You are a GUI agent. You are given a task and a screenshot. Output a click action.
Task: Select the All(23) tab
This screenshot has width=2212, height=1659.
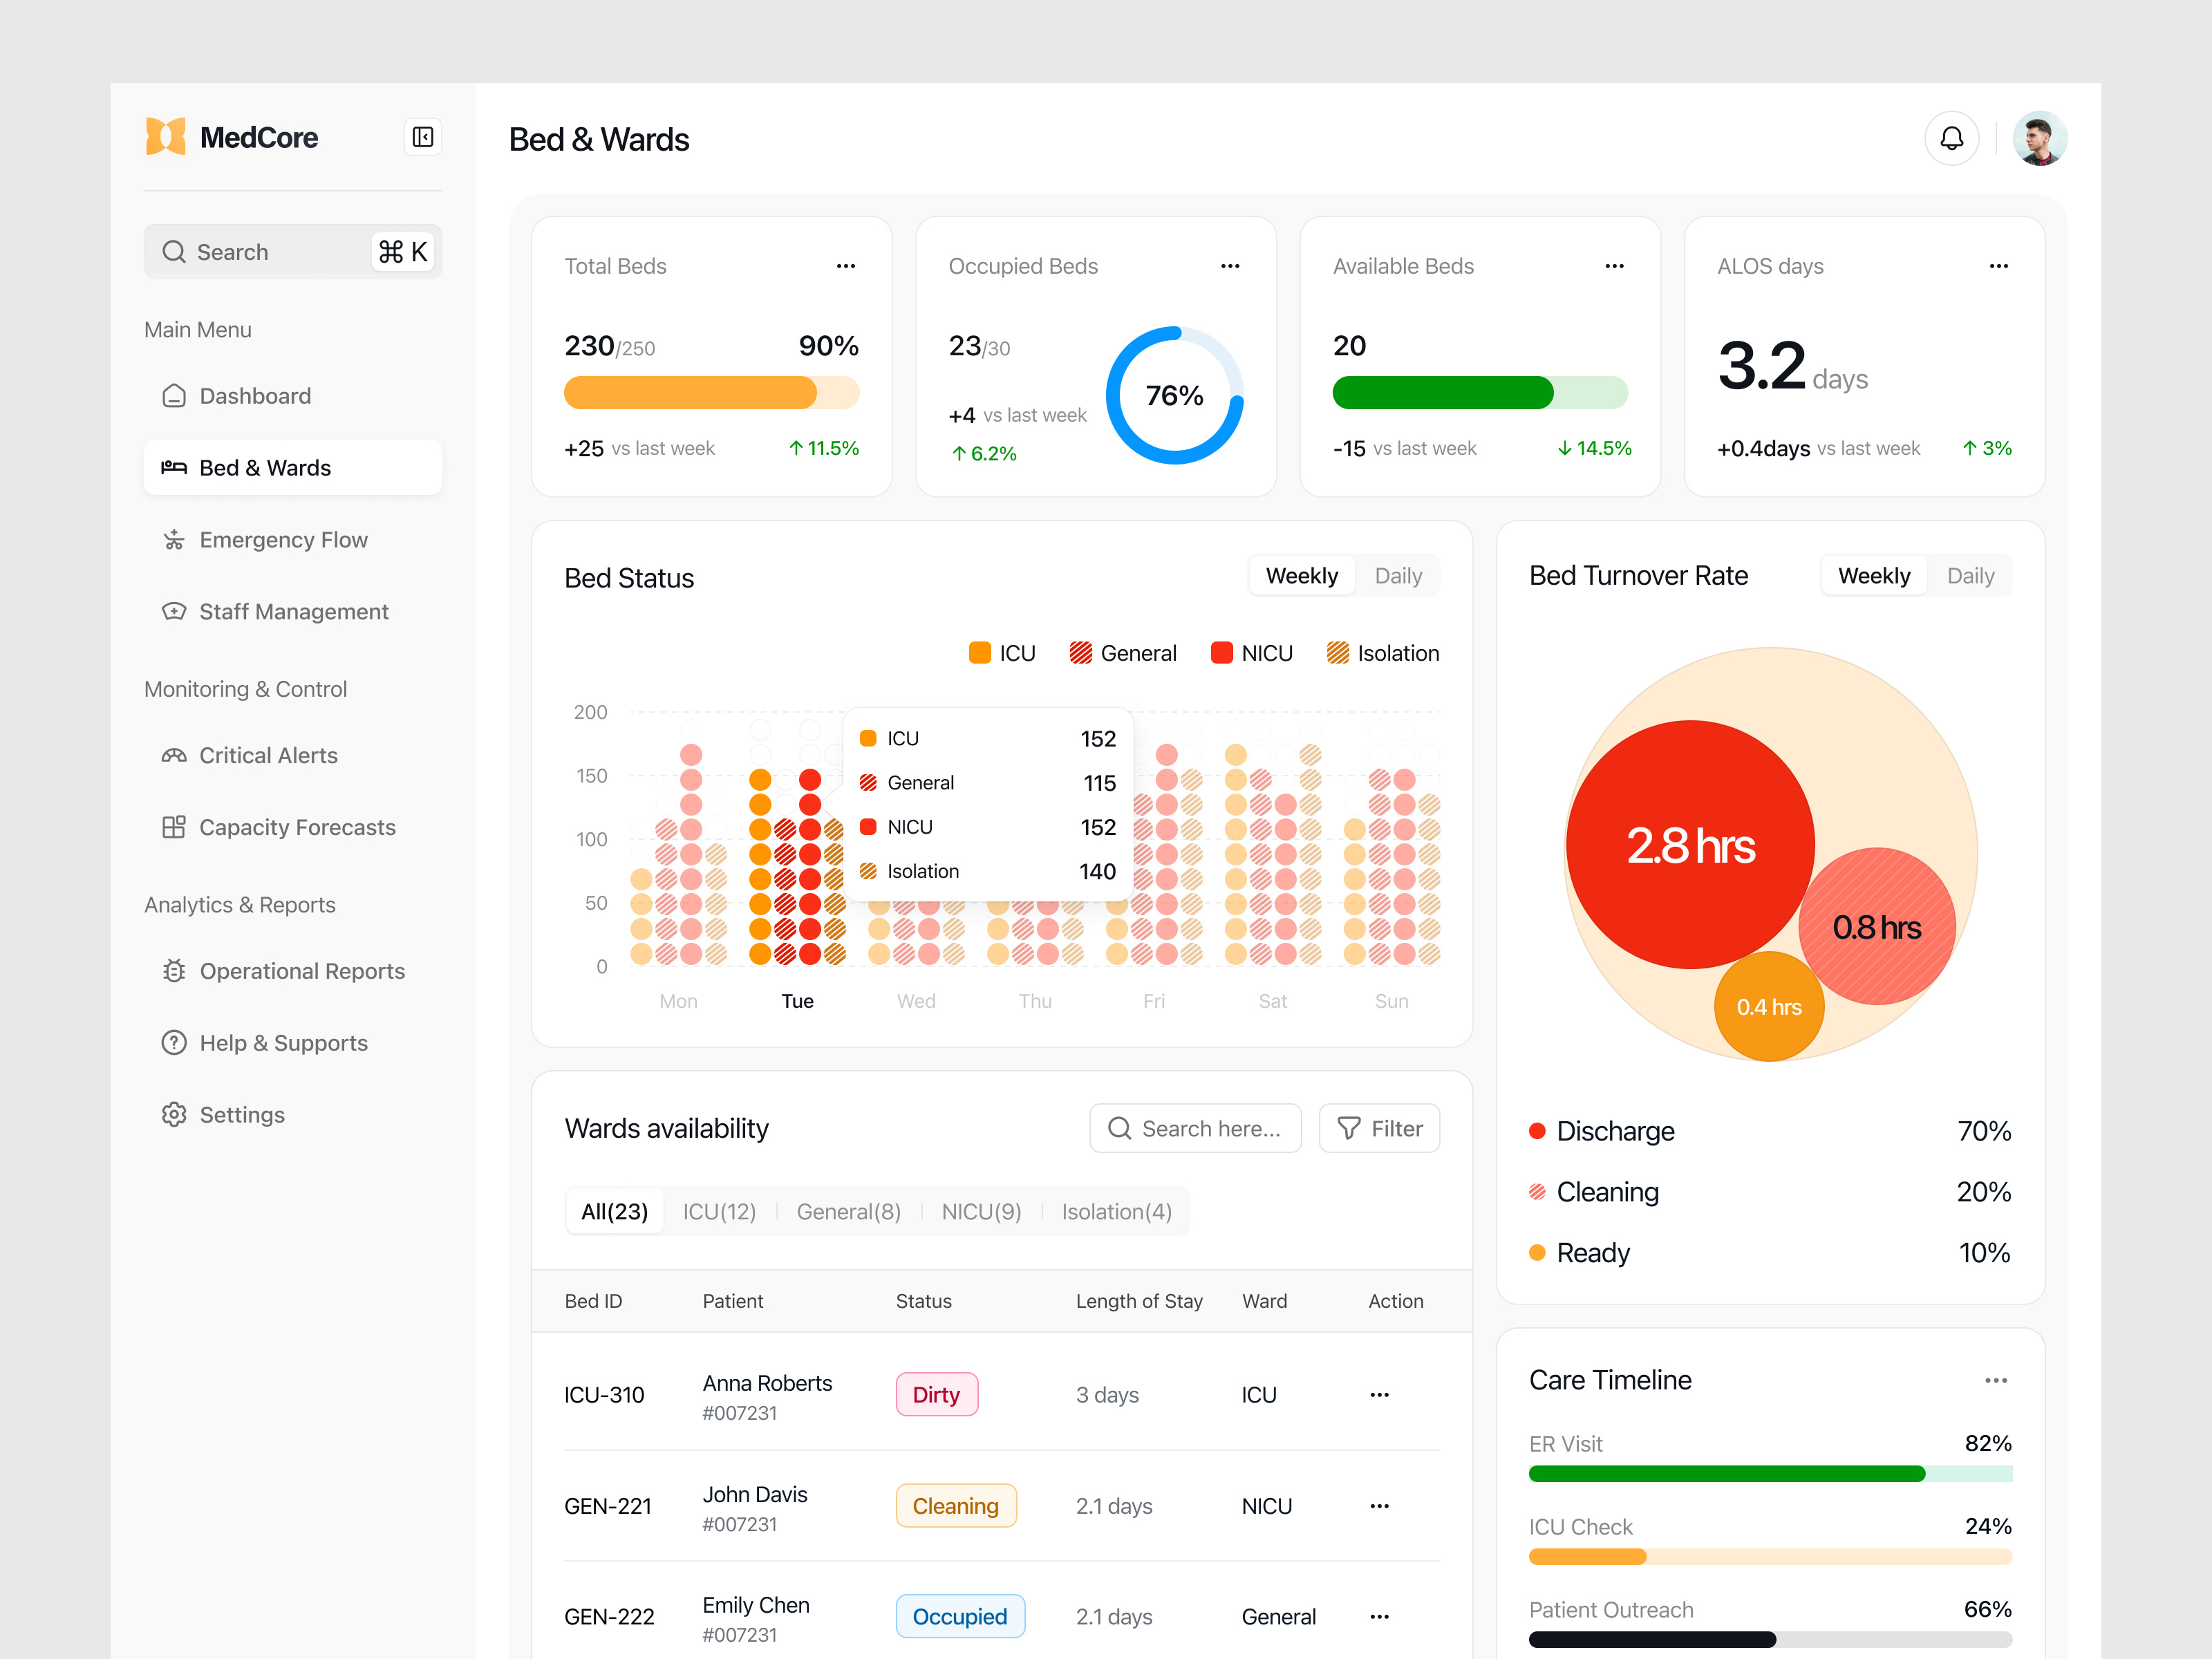point(614,1212)
